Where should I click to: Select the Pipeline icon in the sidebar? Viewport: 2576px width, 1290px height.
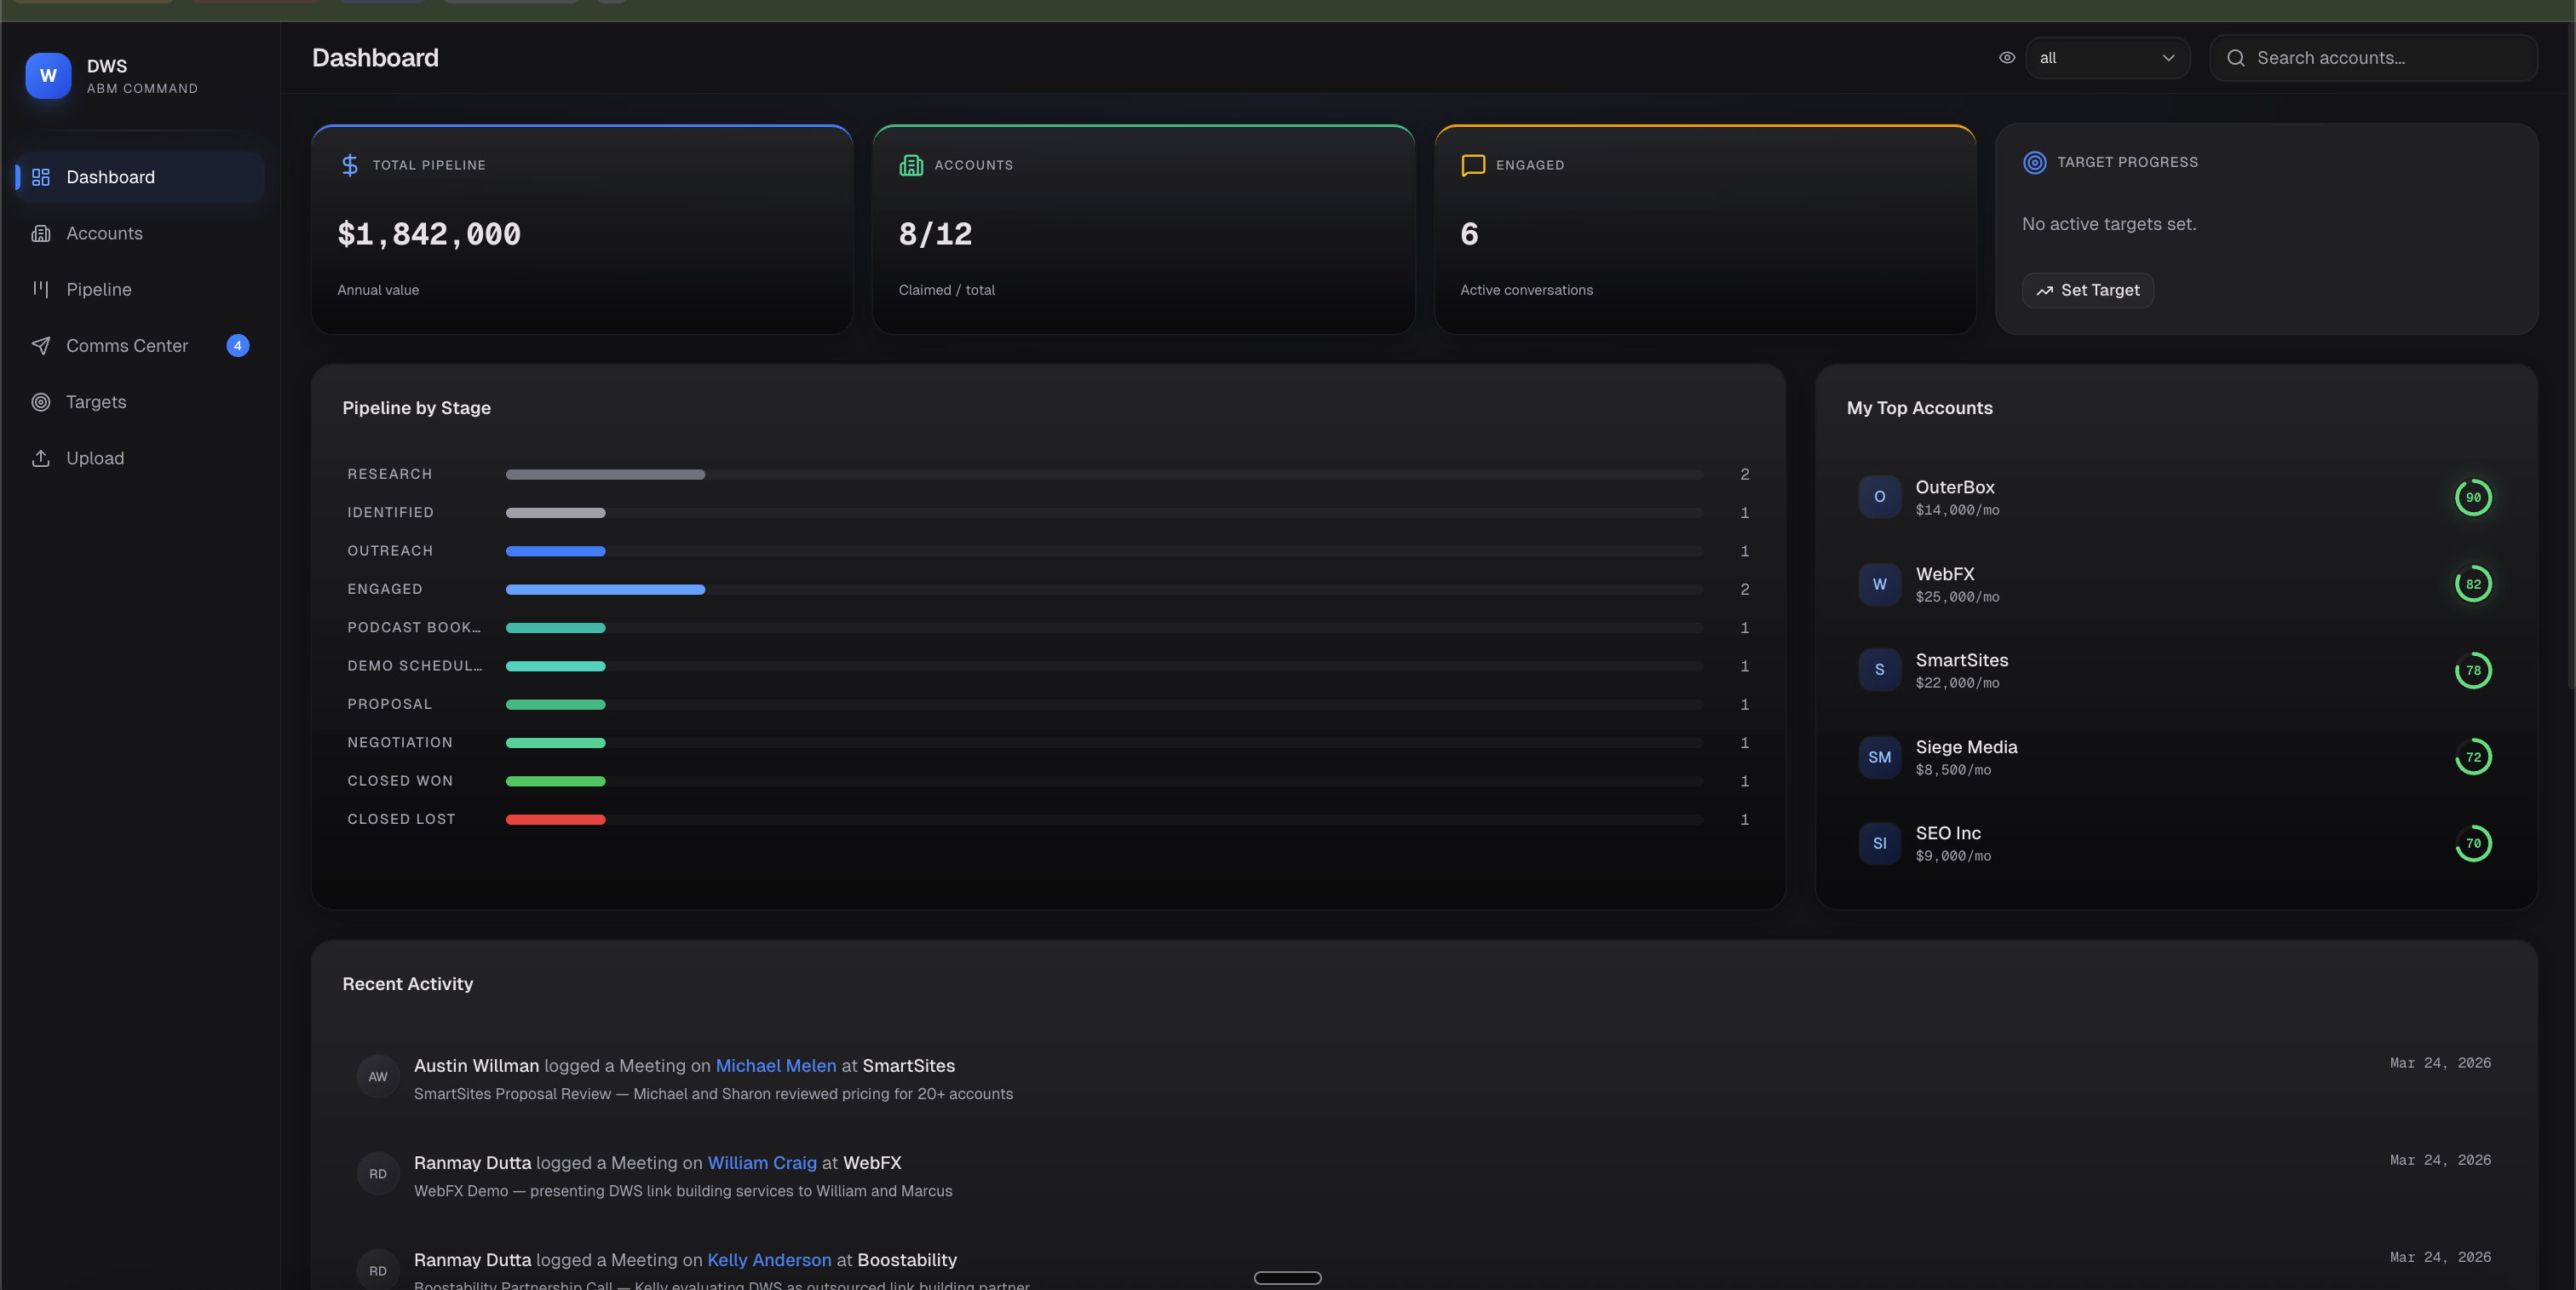[x=41, y=289]
